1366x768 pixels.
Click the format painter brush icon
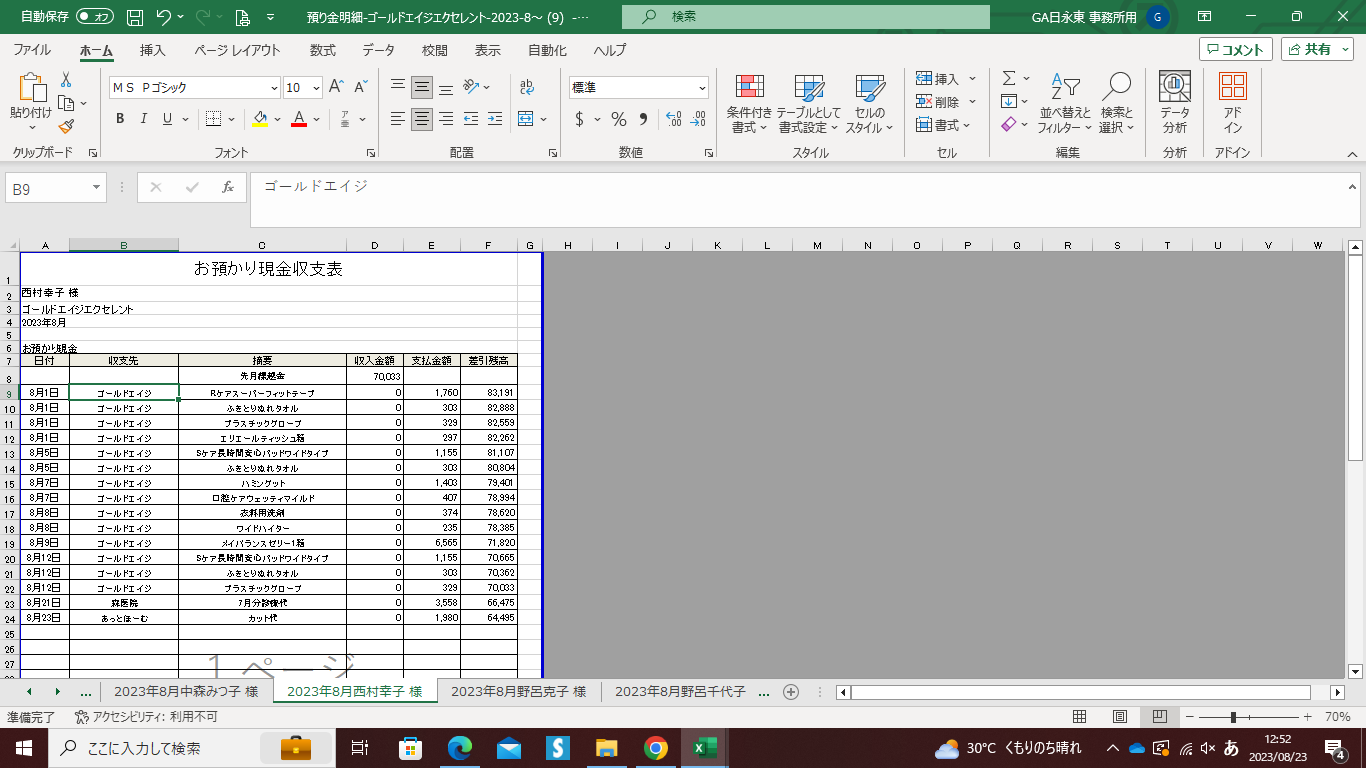point(66,126)
